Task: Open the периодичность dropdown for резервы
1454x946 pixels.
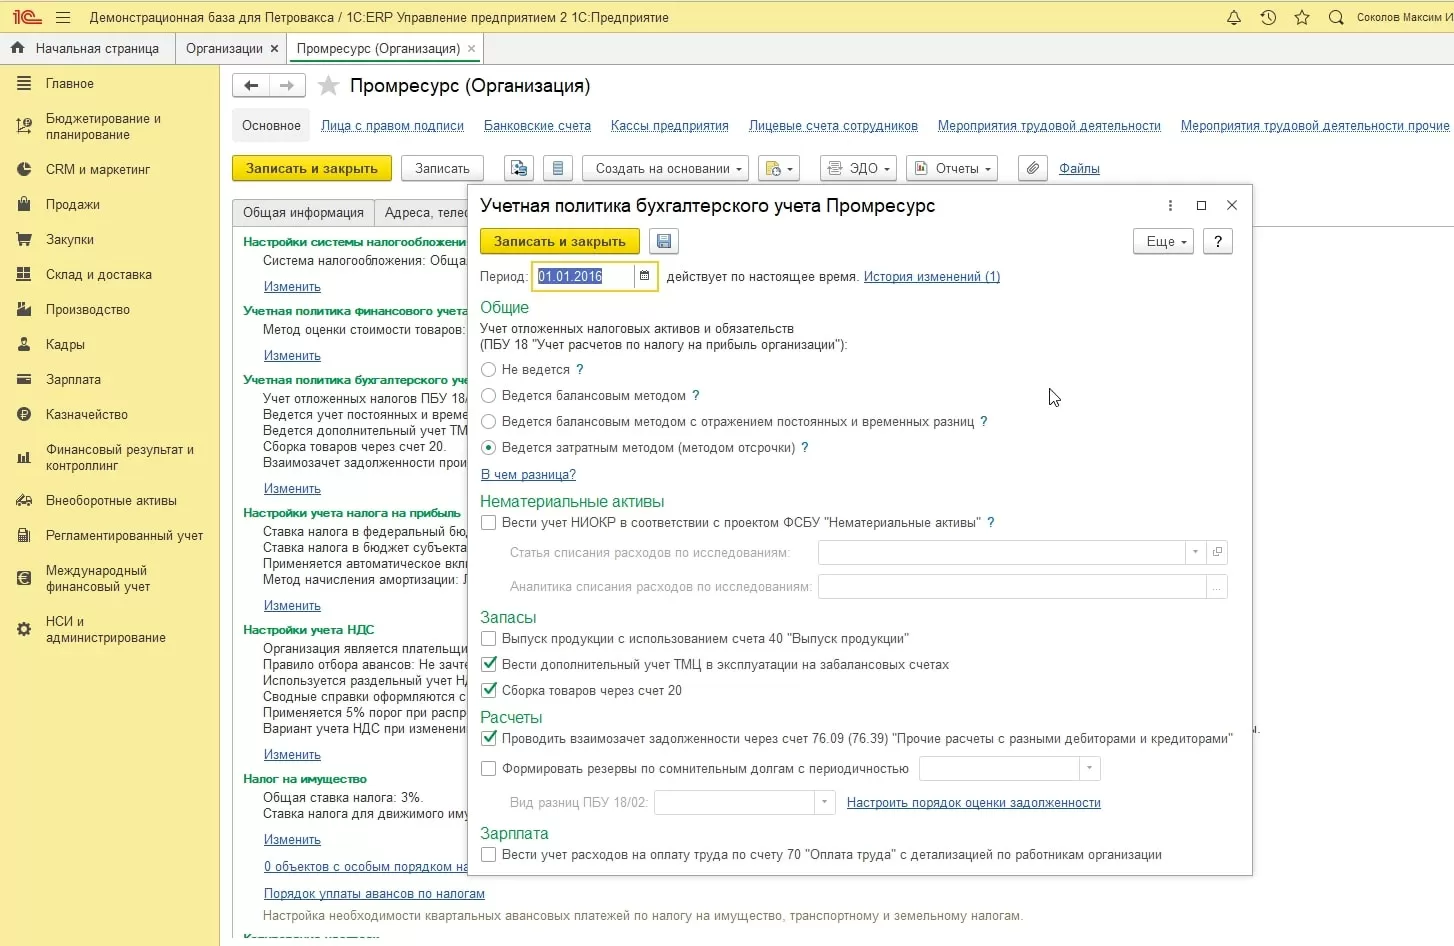Action: pos(1090,769)
